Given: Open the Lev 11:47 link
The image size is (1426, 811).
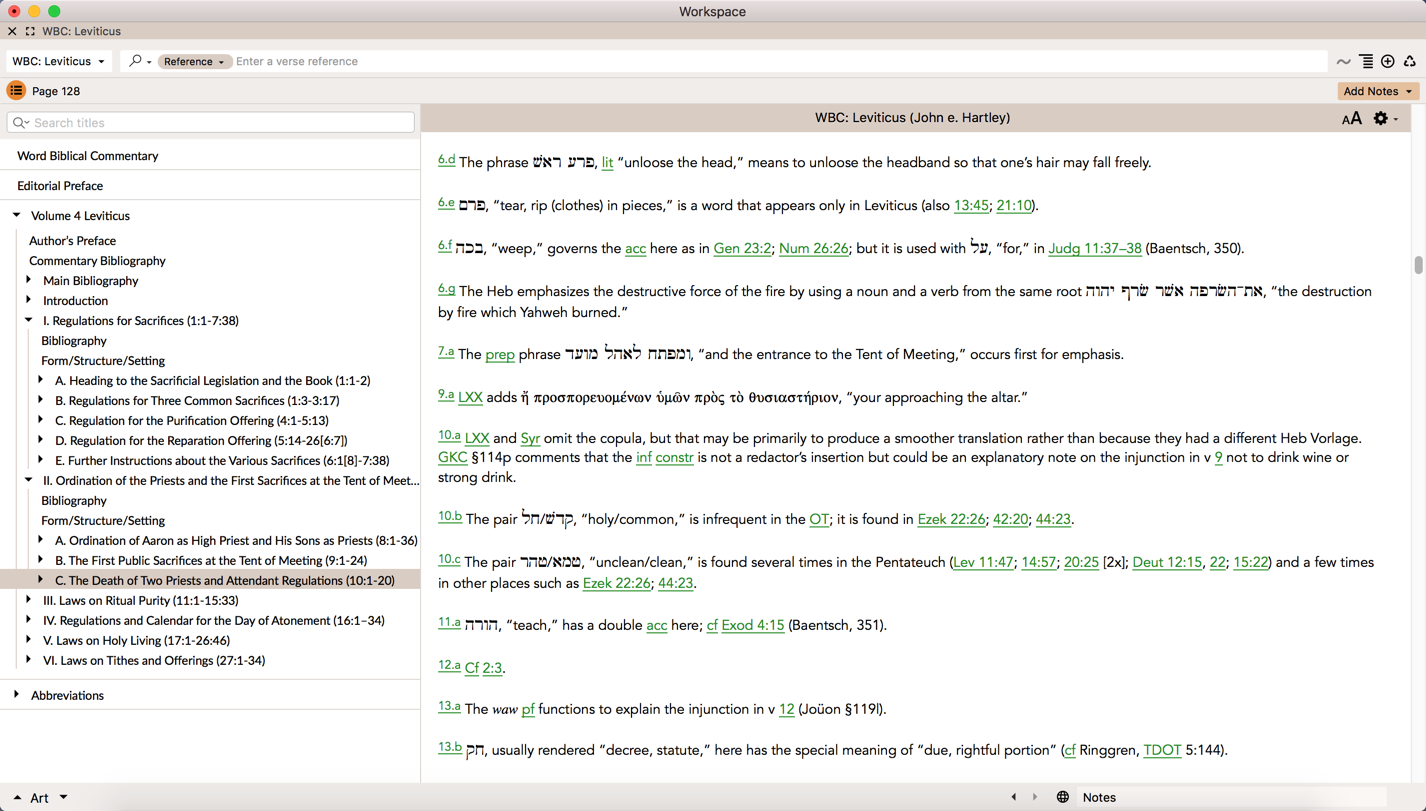Looking at the screenshot, I should point(983,562).
